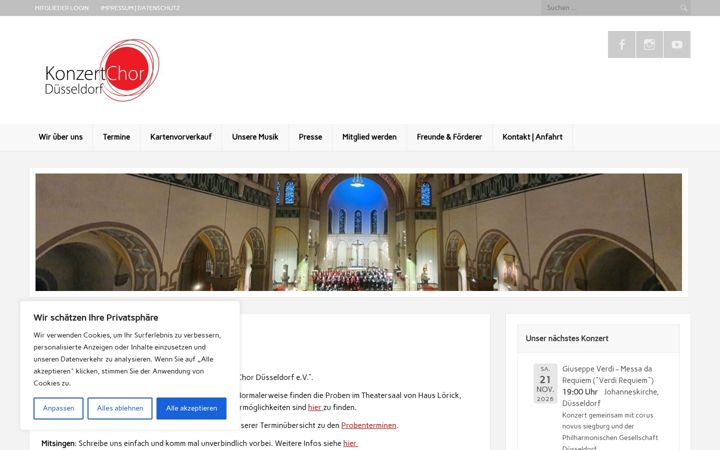
Task: Open Mitglied werden page
Action: 369,137
